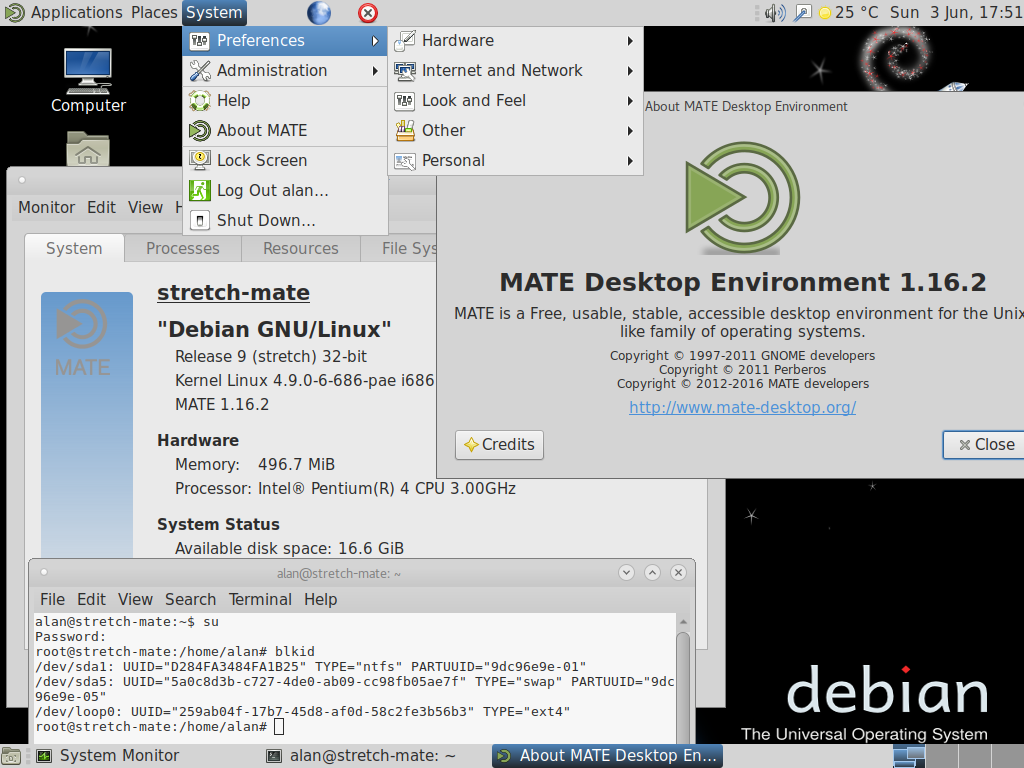Screen dimensions: 1024x768
Task: Click the System Monitor taskbar icon
Action: click(44, 756)
